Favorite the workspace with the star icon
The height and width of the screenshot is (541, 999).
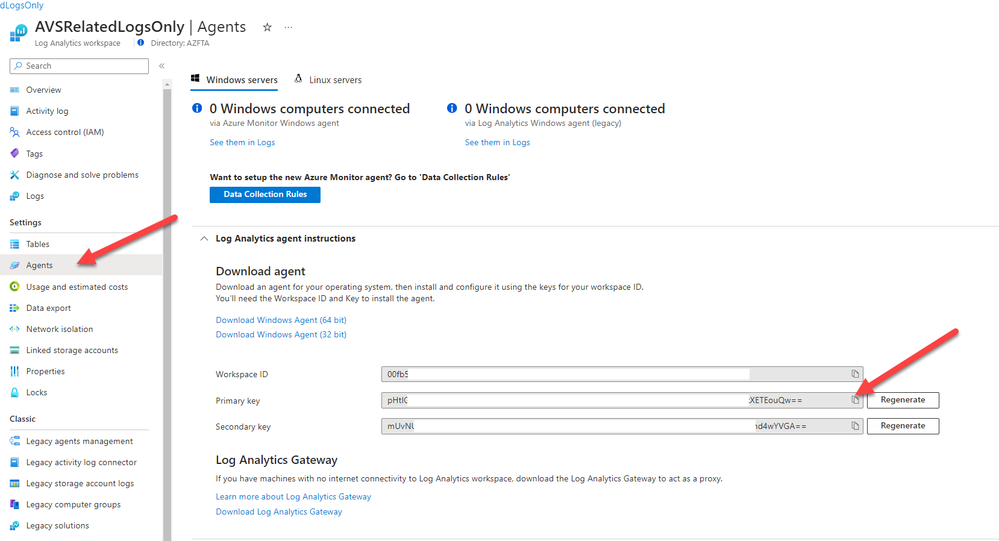click(268, 27)
